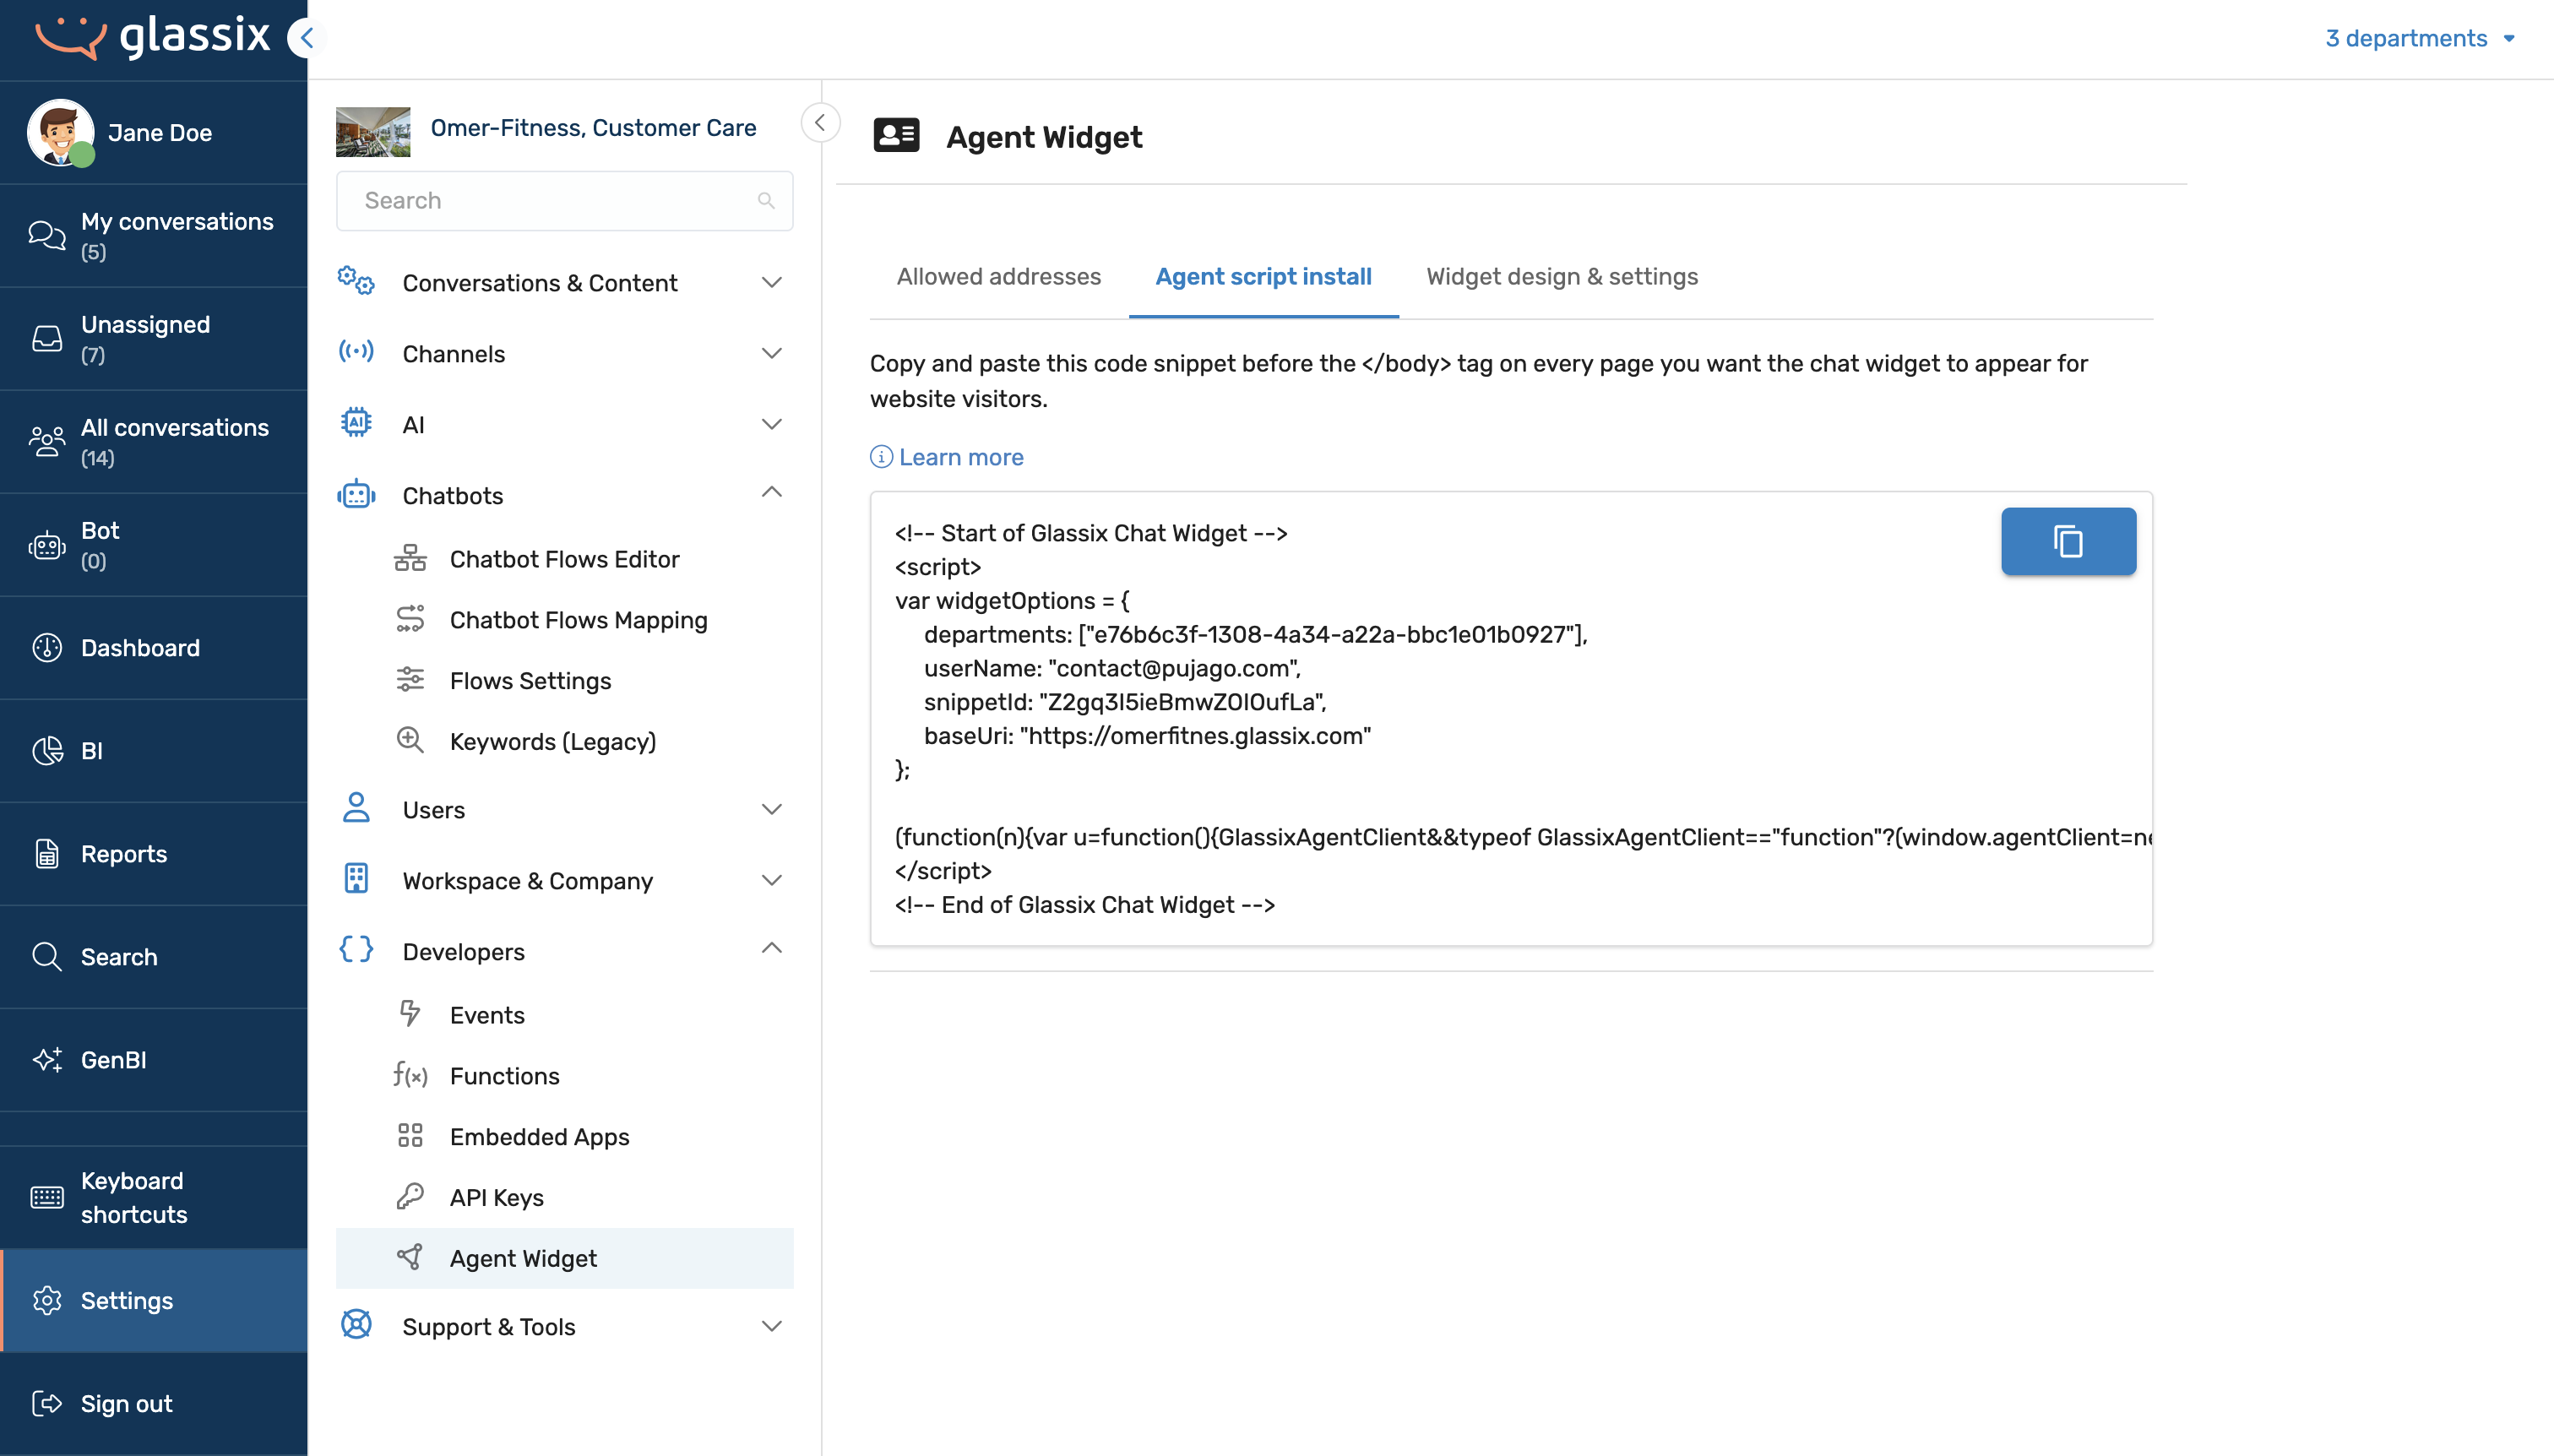Viewport: 2554px width, 1456px height.
Task: Open the Keyboard shortcuts icon
Action: (47, 1197)
